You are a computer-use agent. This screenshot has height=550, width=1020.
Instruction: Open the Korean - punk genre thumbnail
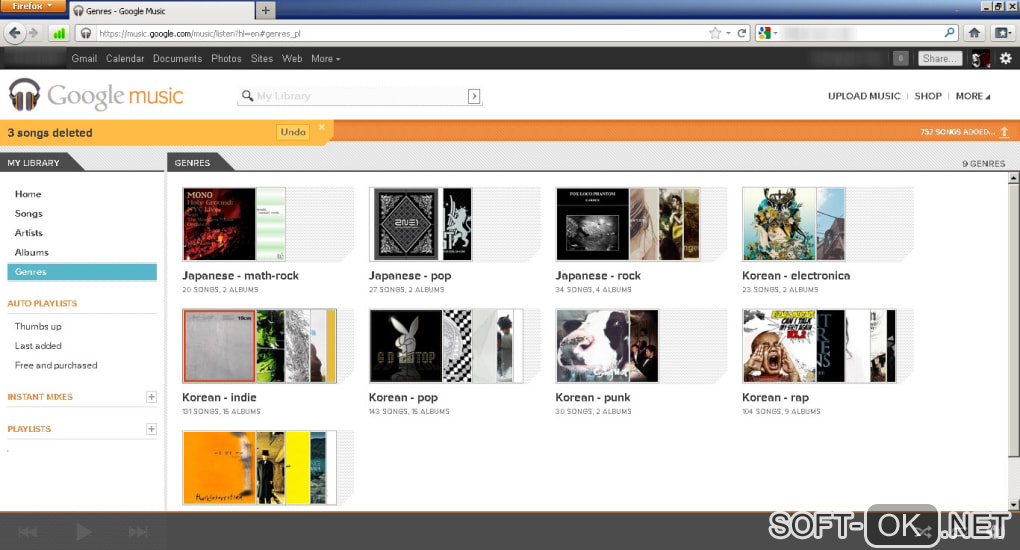pyautogui.click(x=607, y=346)
